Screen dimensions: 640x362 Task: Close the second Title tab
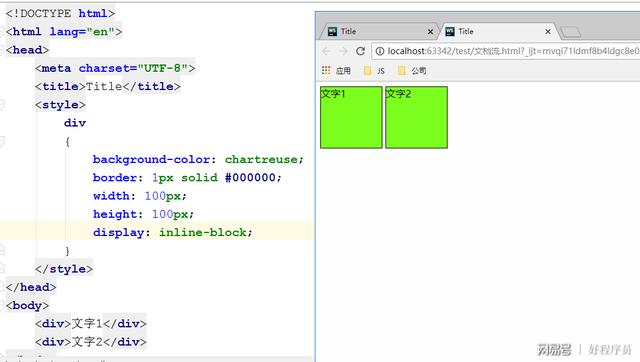(x=548, y=31)
